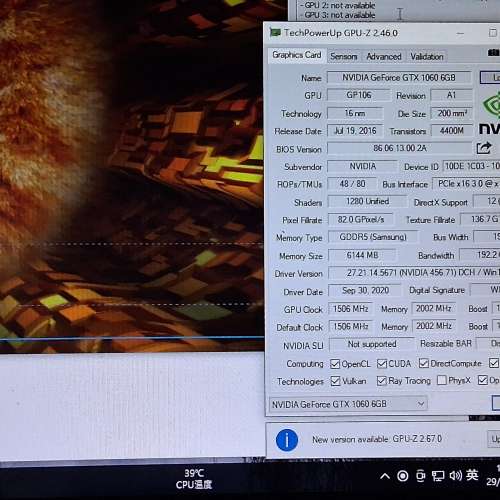
Task: Click the Bus Interface value PCIe x16 3.0
Action: (x=466, y=184)
